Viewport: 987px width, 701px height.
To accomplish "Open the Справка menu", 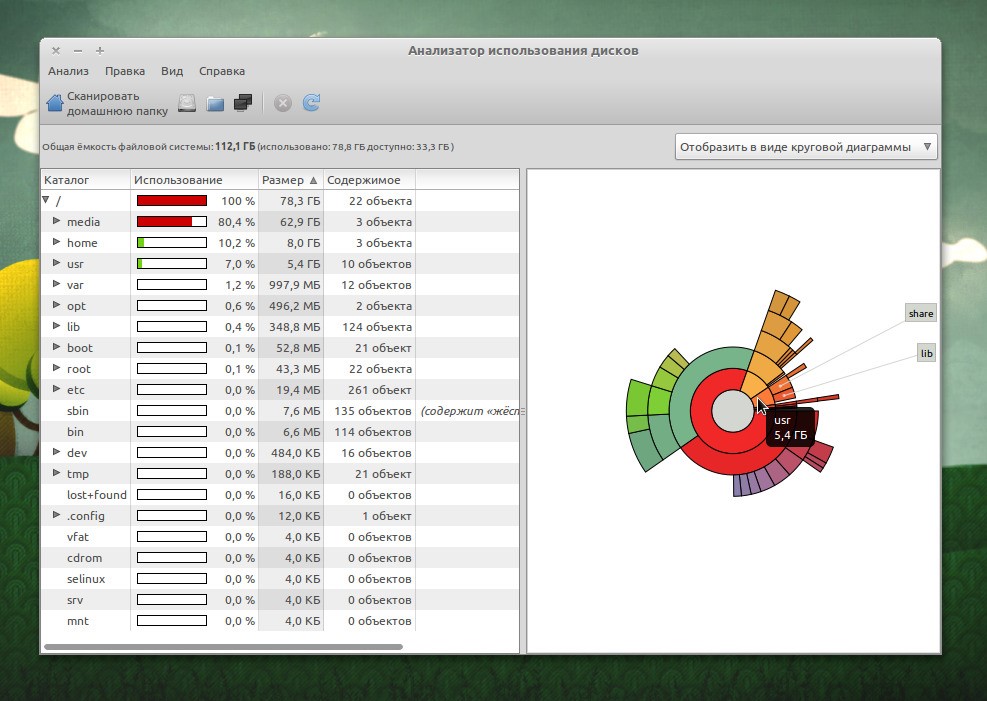I will tap(221, 71).
